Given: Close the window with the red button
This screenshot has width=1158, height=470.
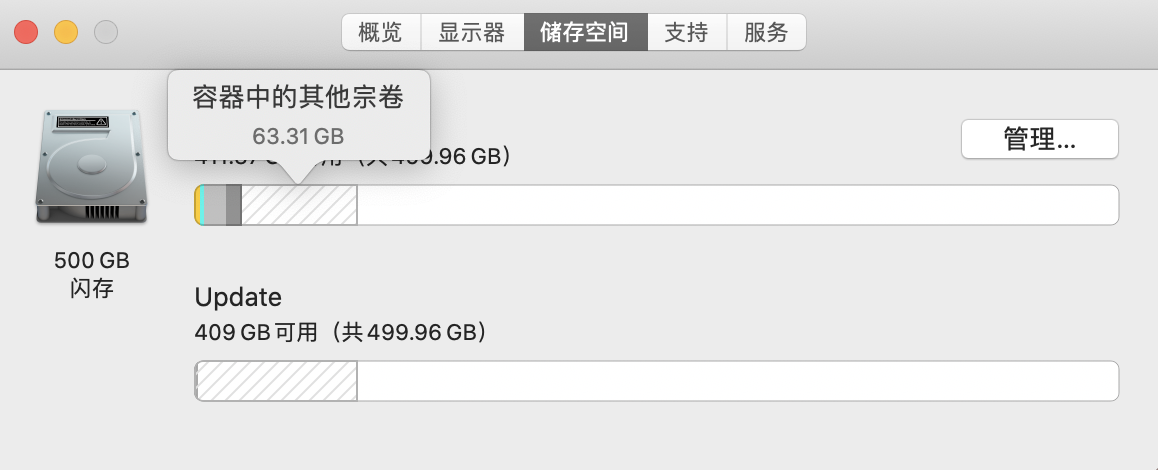Looking at the screenshot, I should click(26, 32).
